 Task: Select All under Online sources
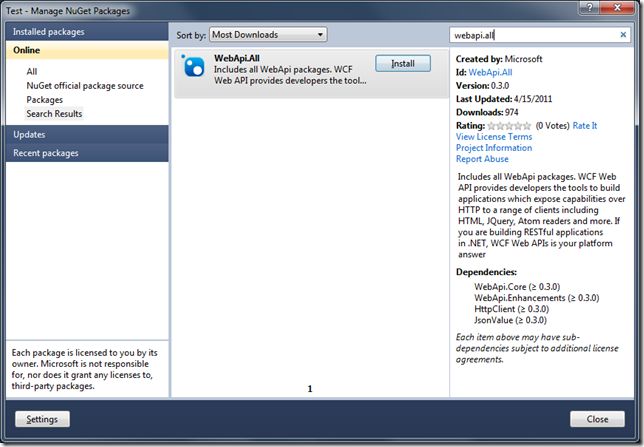32,71
